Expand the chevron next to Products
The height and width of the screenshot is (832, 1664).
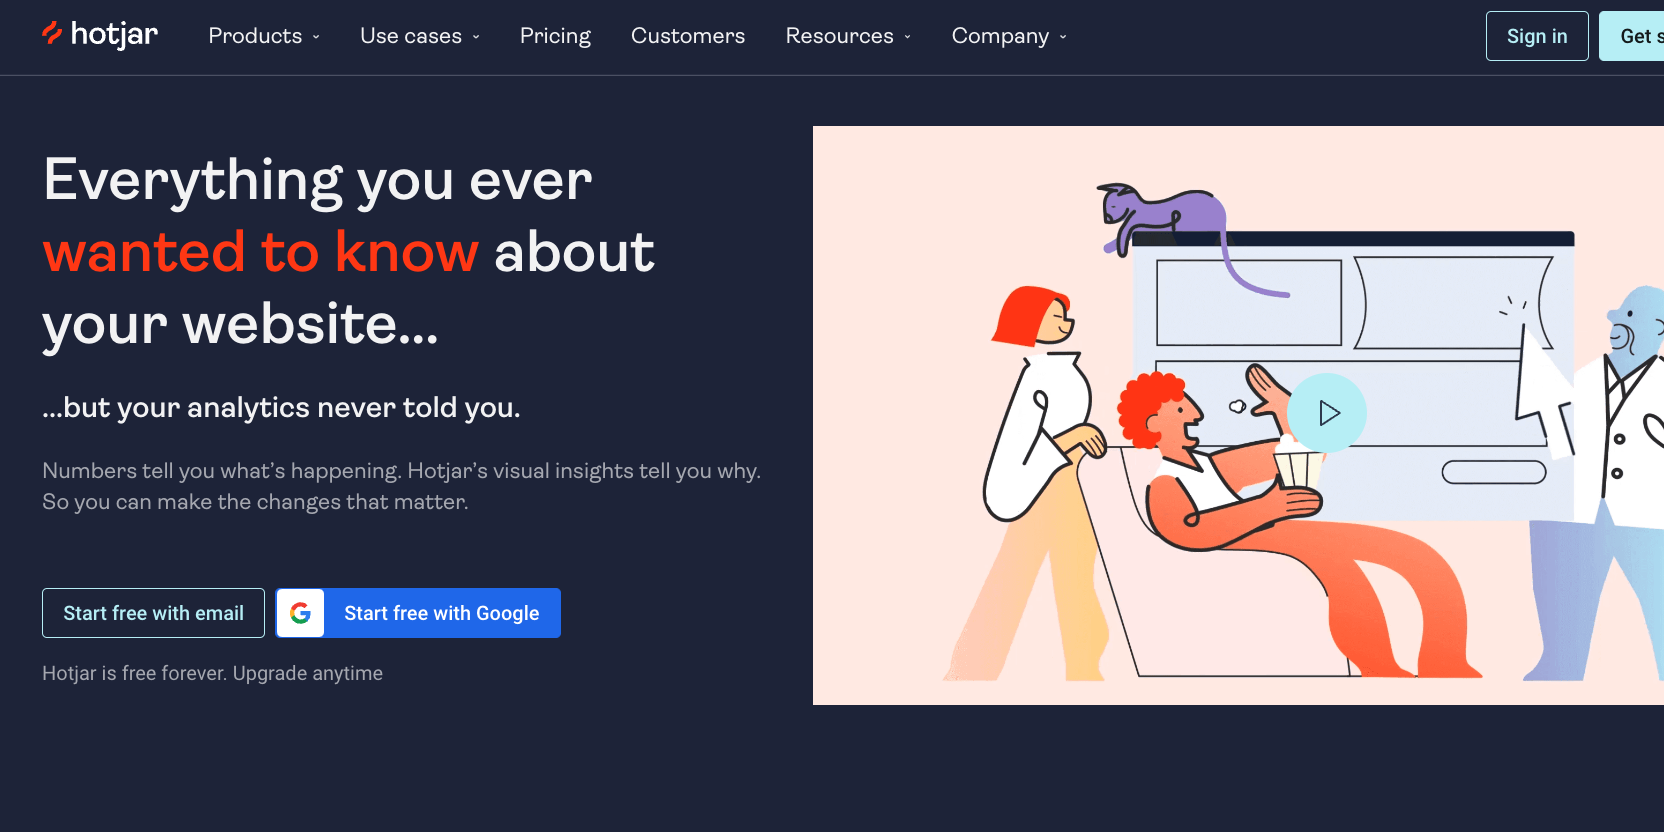(316, 37)
